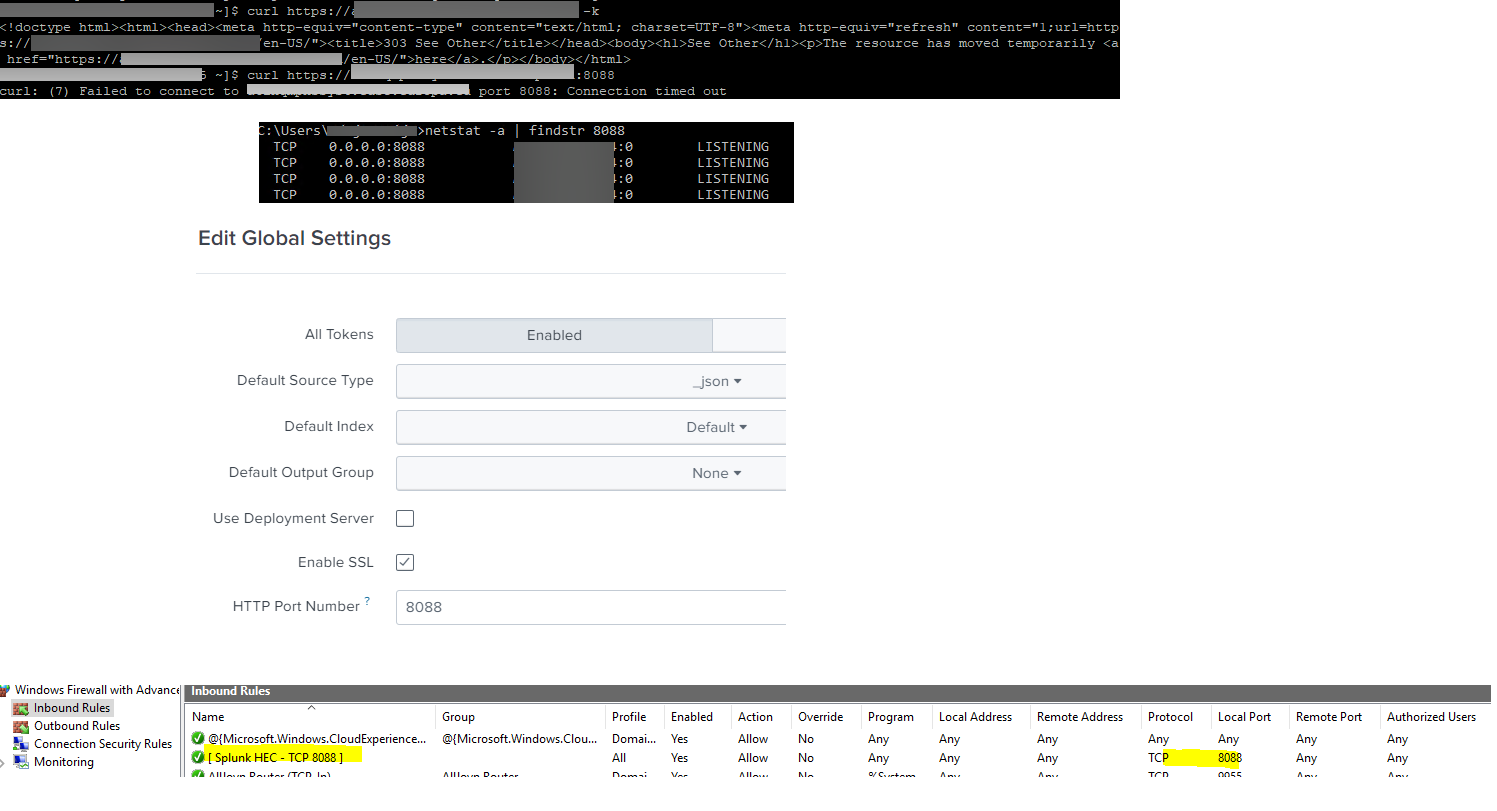
Task: Sort rules by the Protocol column header
Action: coord(1170,717)
